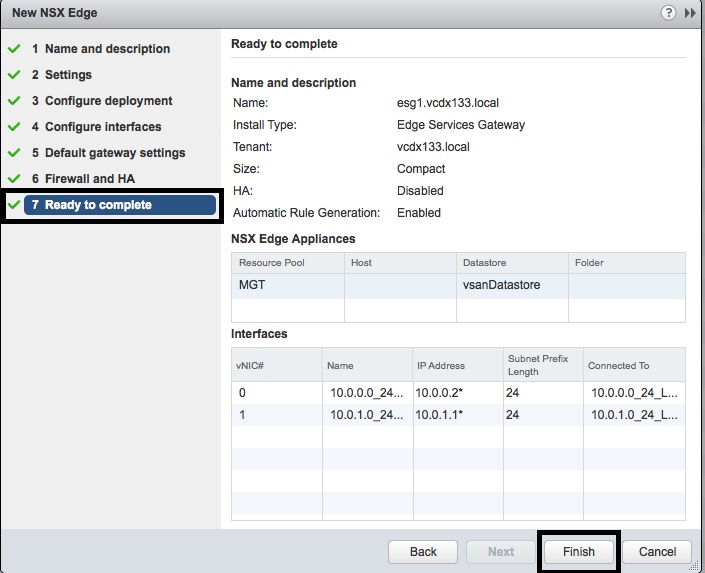
Task: Select the MGT resource pool row
Action: (x=458, y=285)
